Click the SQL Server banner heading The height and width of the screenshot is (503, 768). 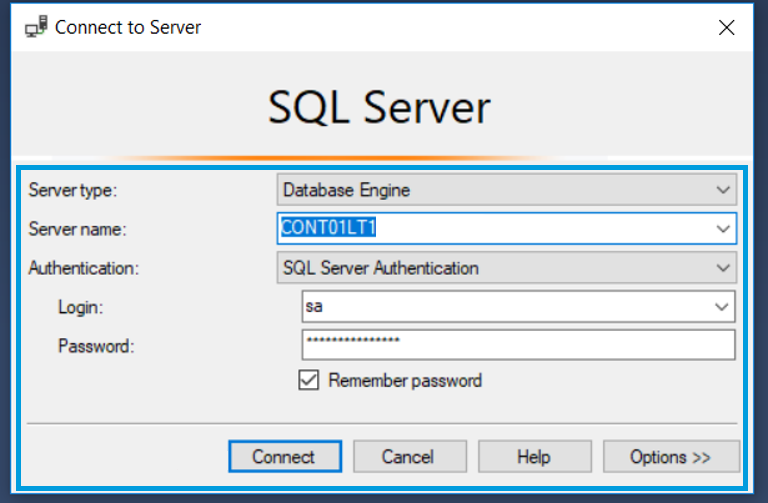(x=380, y=108)
